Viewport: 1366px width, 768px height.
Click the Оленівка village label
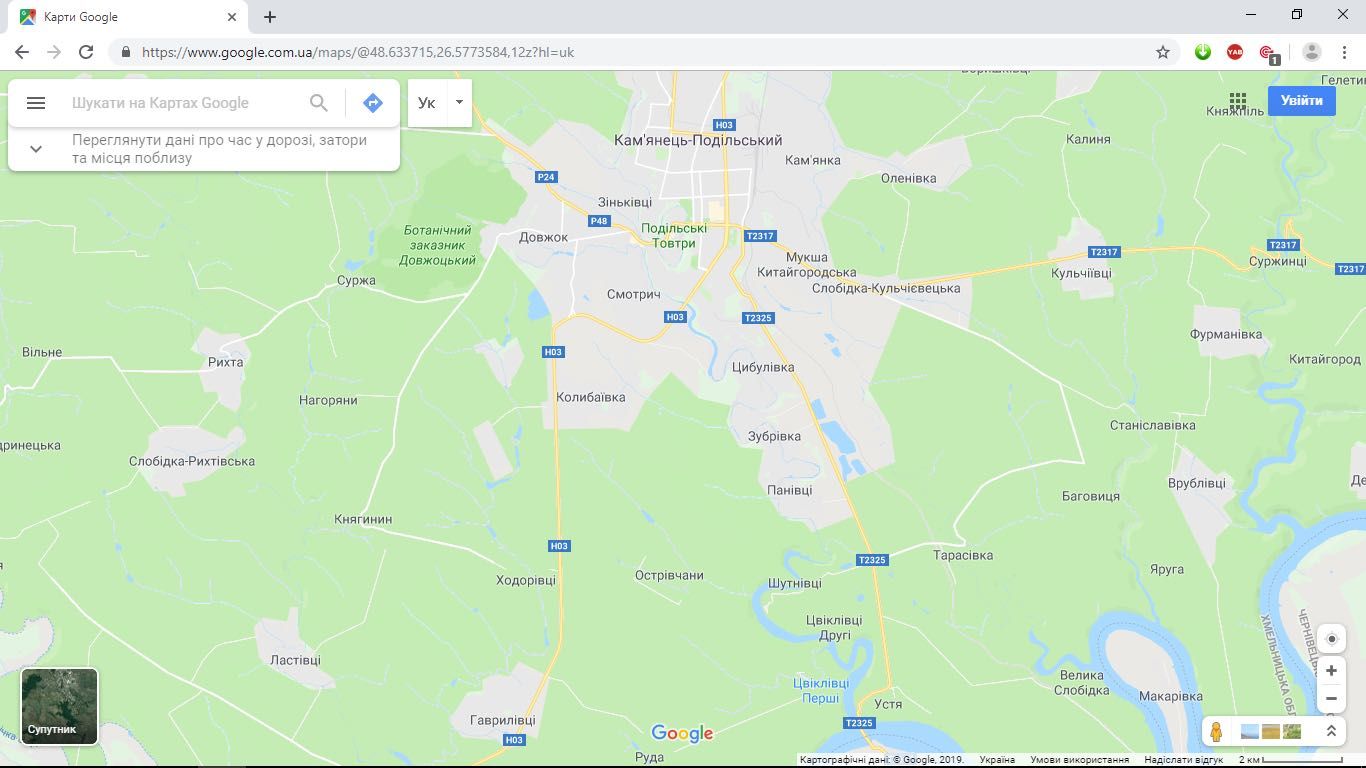point(909,178)
